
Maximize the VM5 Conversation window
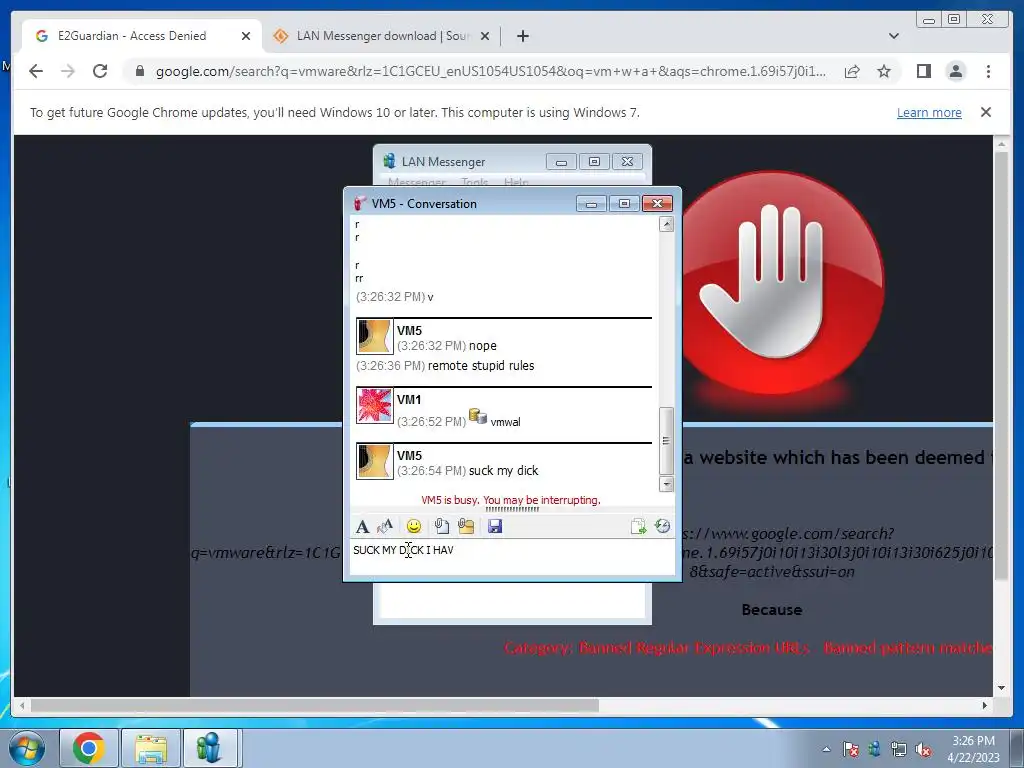pyautogui.click(x=624, y=204)
